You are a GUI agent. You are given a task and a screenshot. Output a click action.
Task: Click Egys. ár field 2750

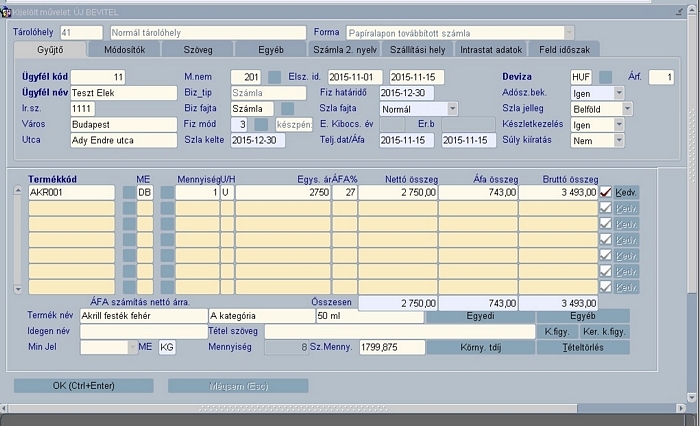coord(283,192)
